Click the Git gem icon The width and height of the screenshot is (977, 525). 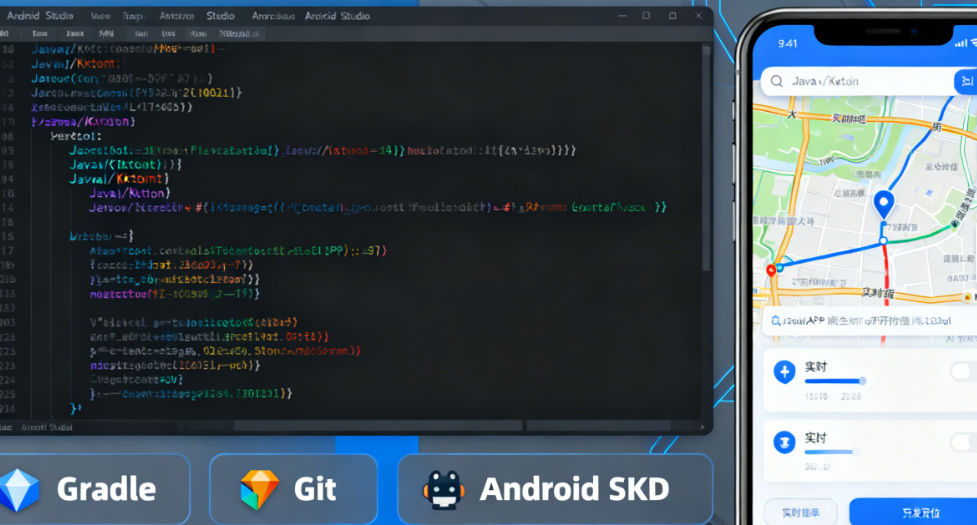[259, 490]
